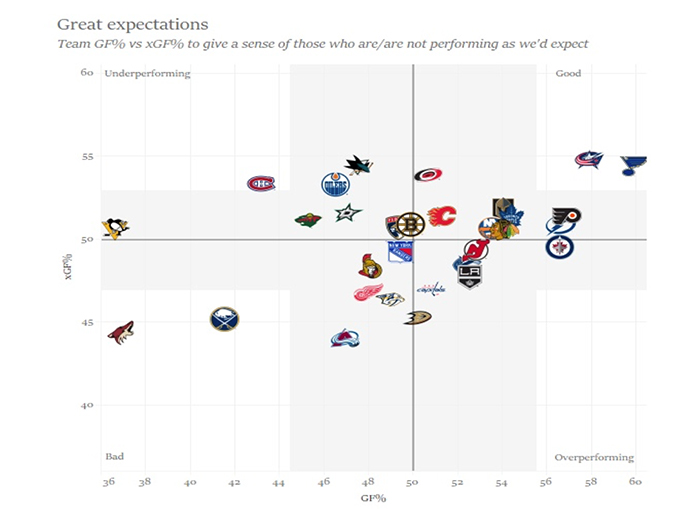The image size is (700, 509).
Task: Select the Calgary Flames logo
Action: [442, 217]
